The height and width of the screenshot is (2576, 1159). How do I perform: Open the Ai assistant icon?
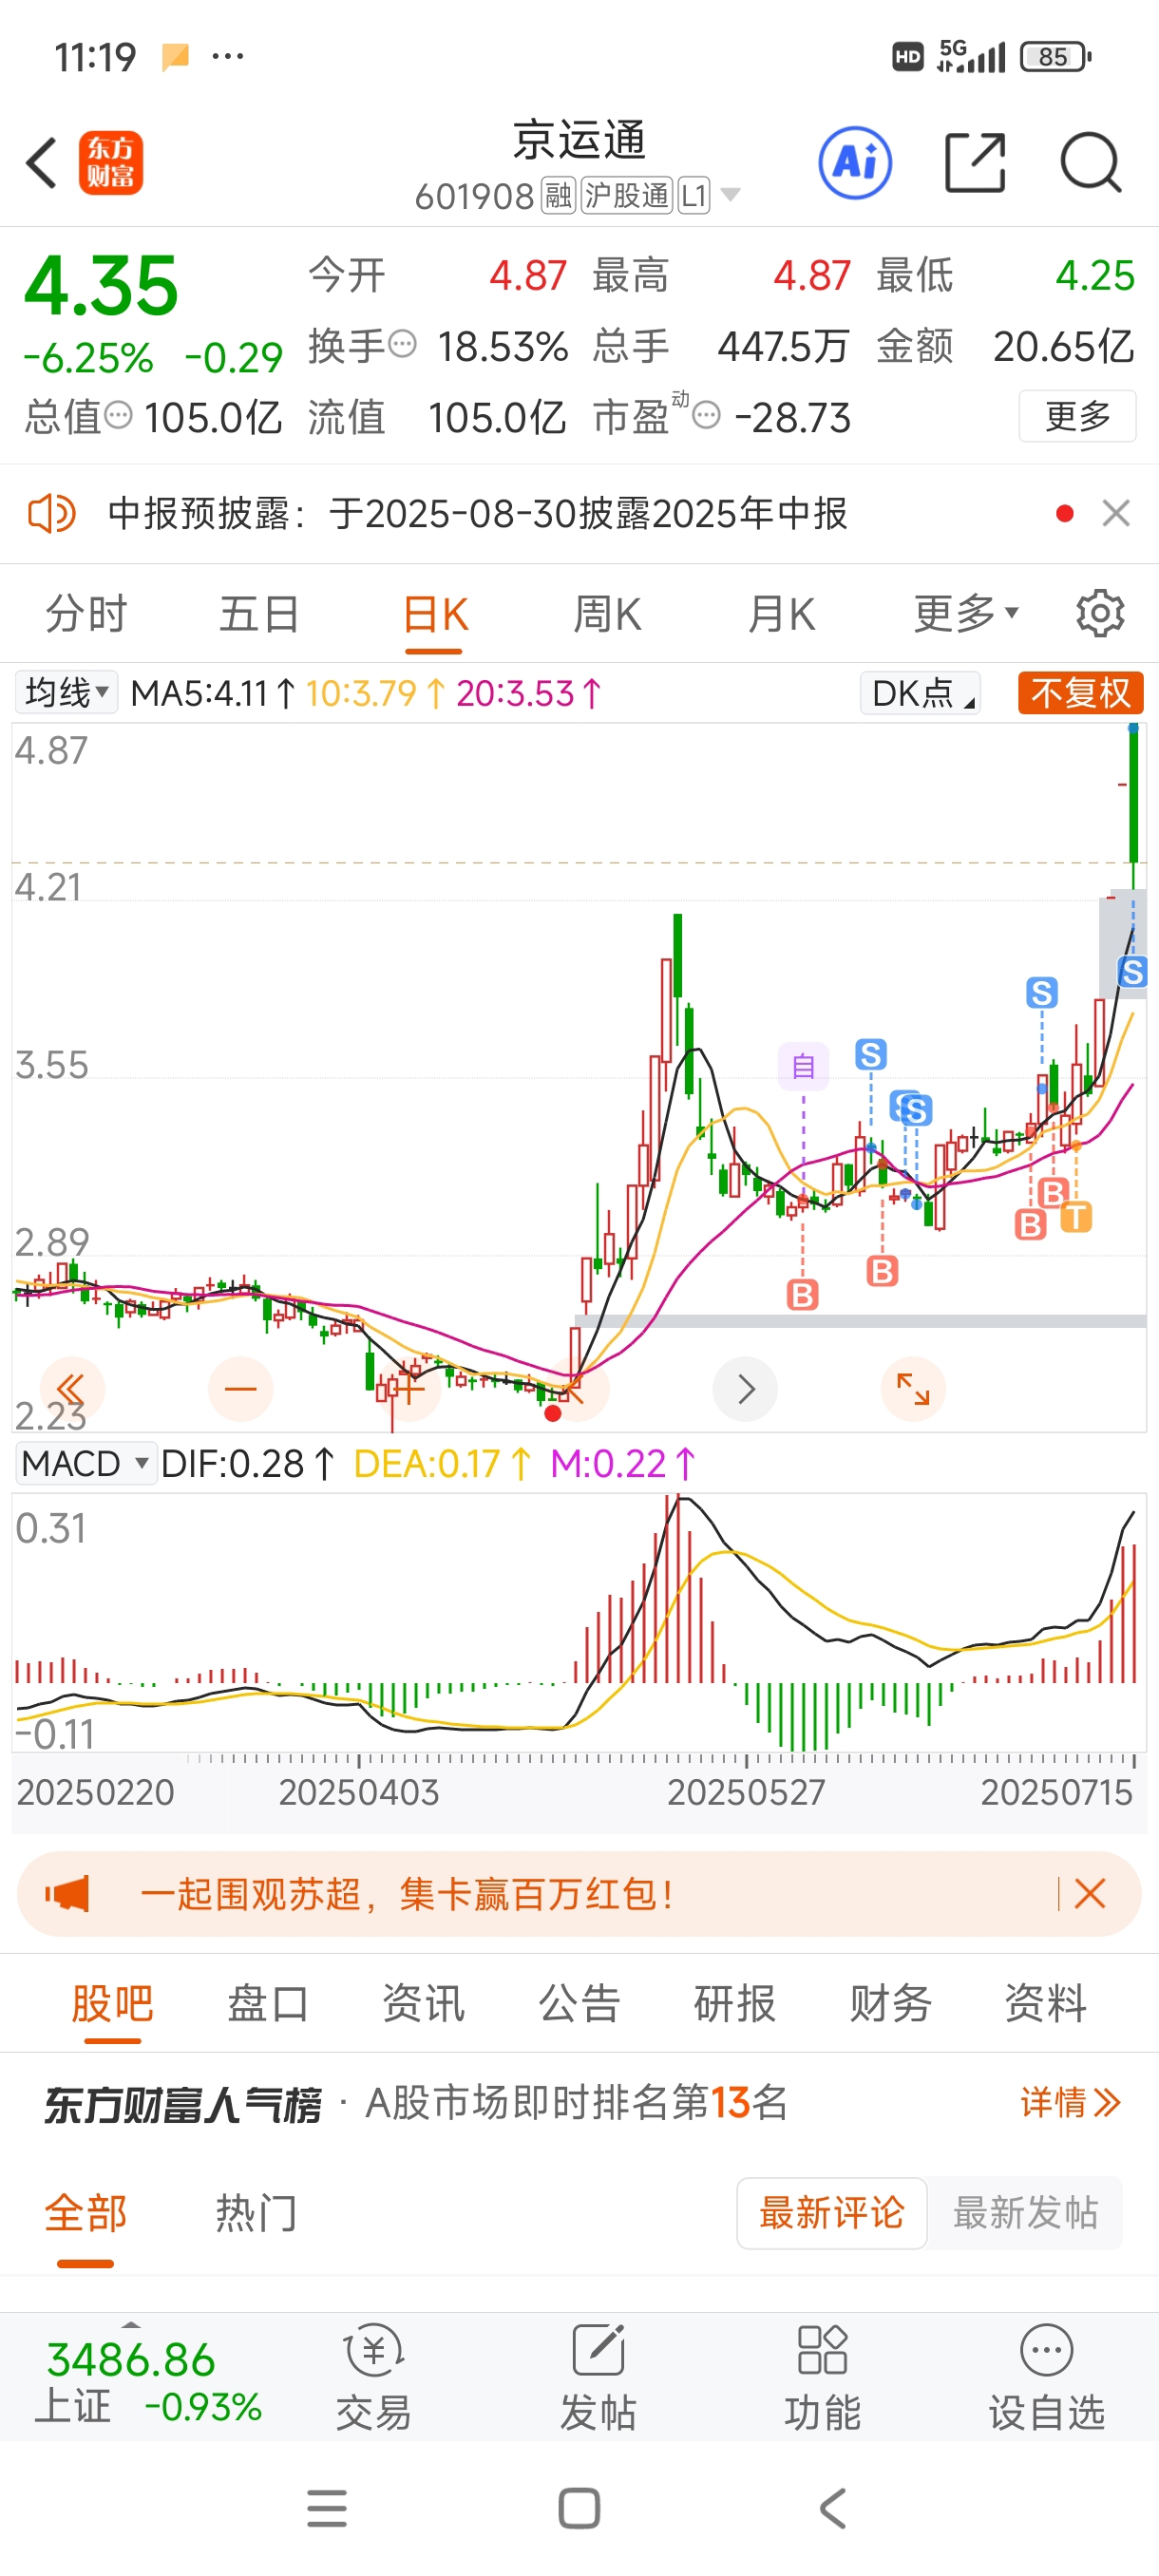tap(855, 163)
